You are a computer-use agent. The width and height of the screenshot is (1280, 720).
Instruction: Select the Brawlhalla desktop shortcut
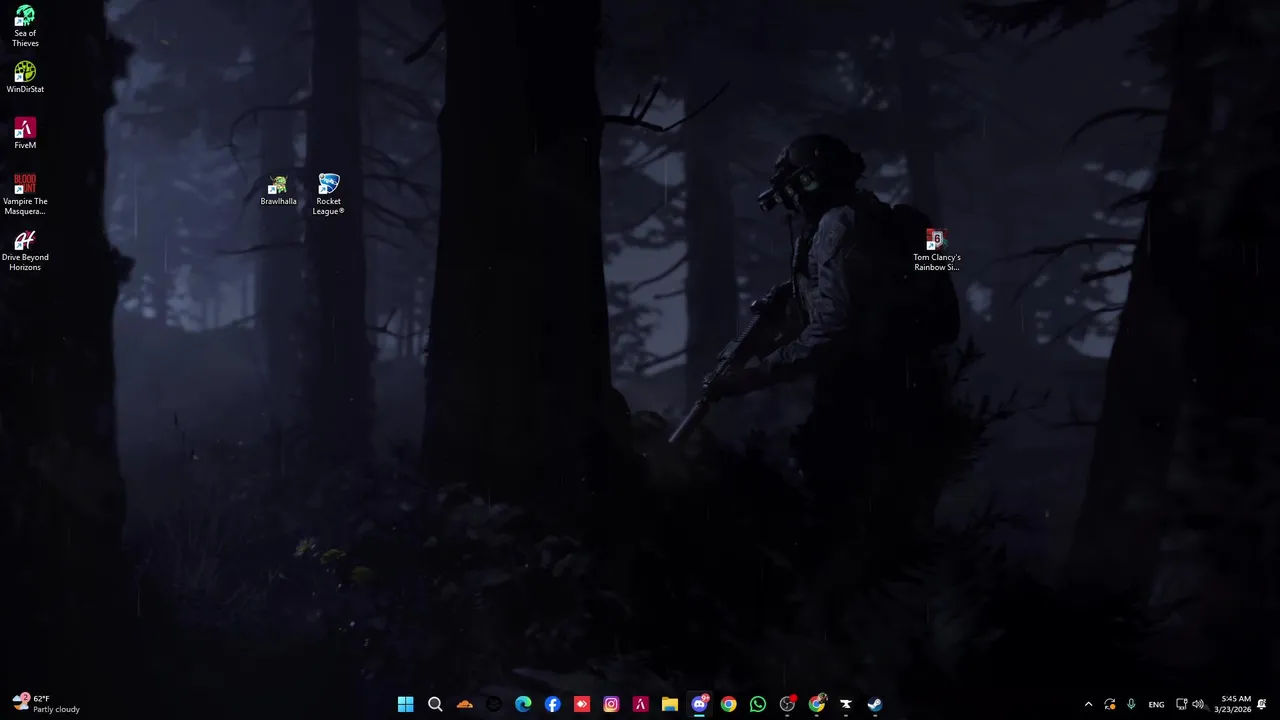(278, 190)
